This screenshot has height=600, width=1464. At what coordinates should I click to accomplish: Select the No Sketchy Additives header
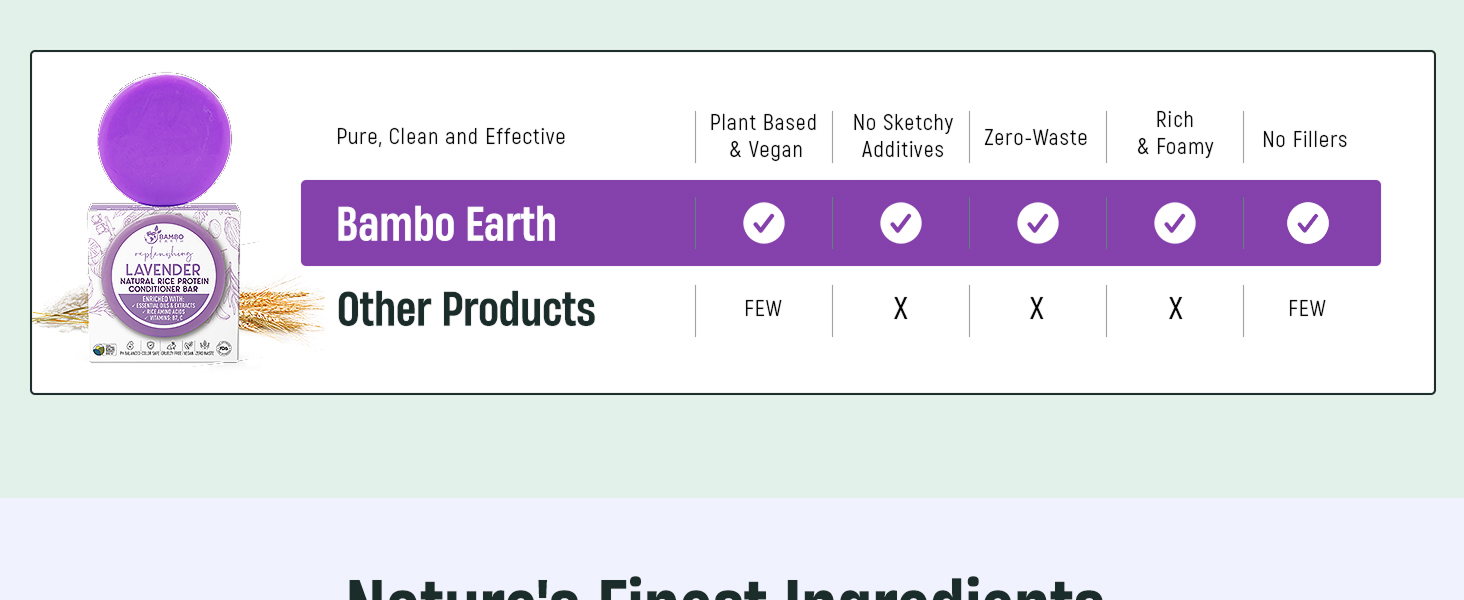tap(903, 136)
